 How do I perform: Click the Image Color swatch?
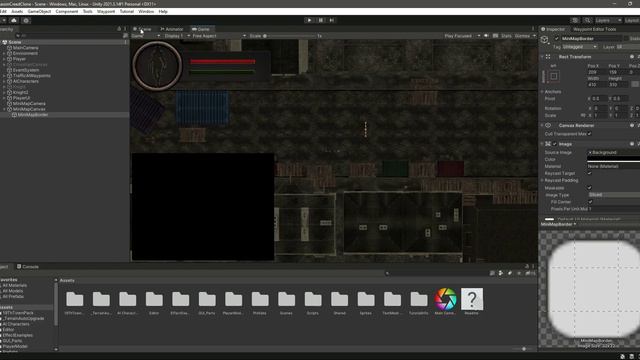click(x=613, y=159)
